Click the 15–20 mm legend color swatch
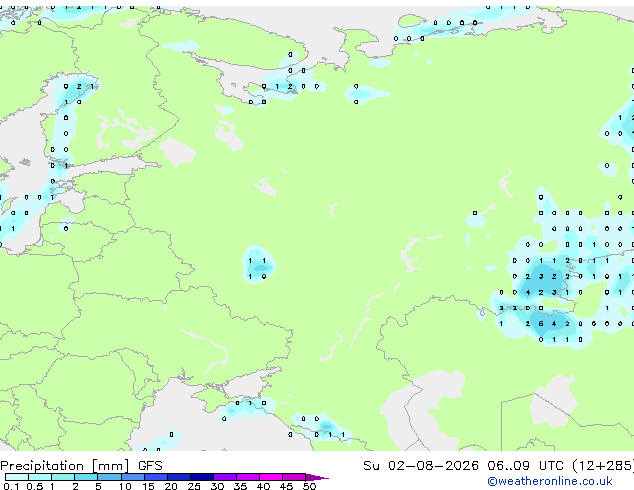 pos(156,477)
